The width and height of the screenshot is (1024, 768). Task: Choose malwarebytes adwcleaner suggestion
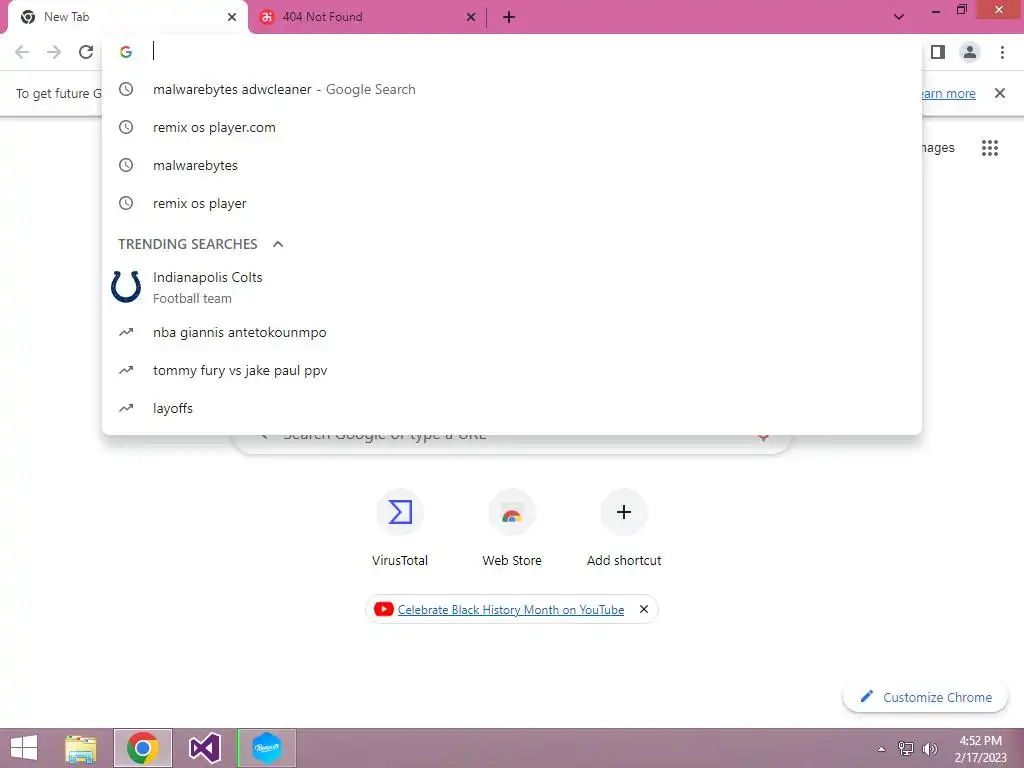coord(511,89)
